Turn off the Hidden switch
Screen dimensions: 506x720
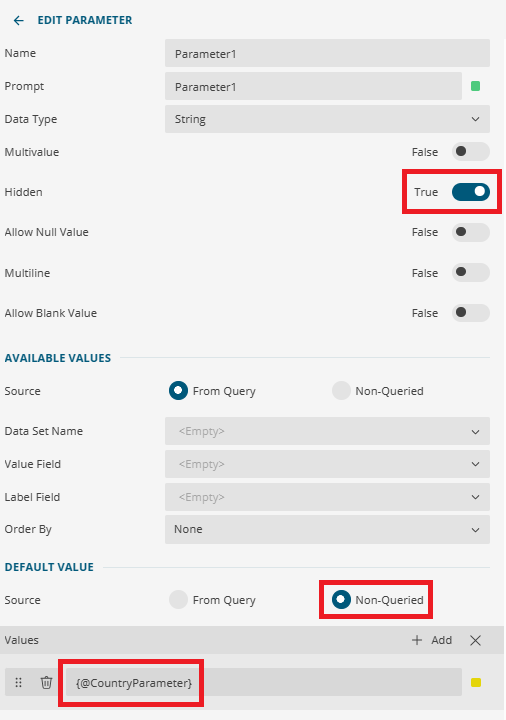(471, 192)
